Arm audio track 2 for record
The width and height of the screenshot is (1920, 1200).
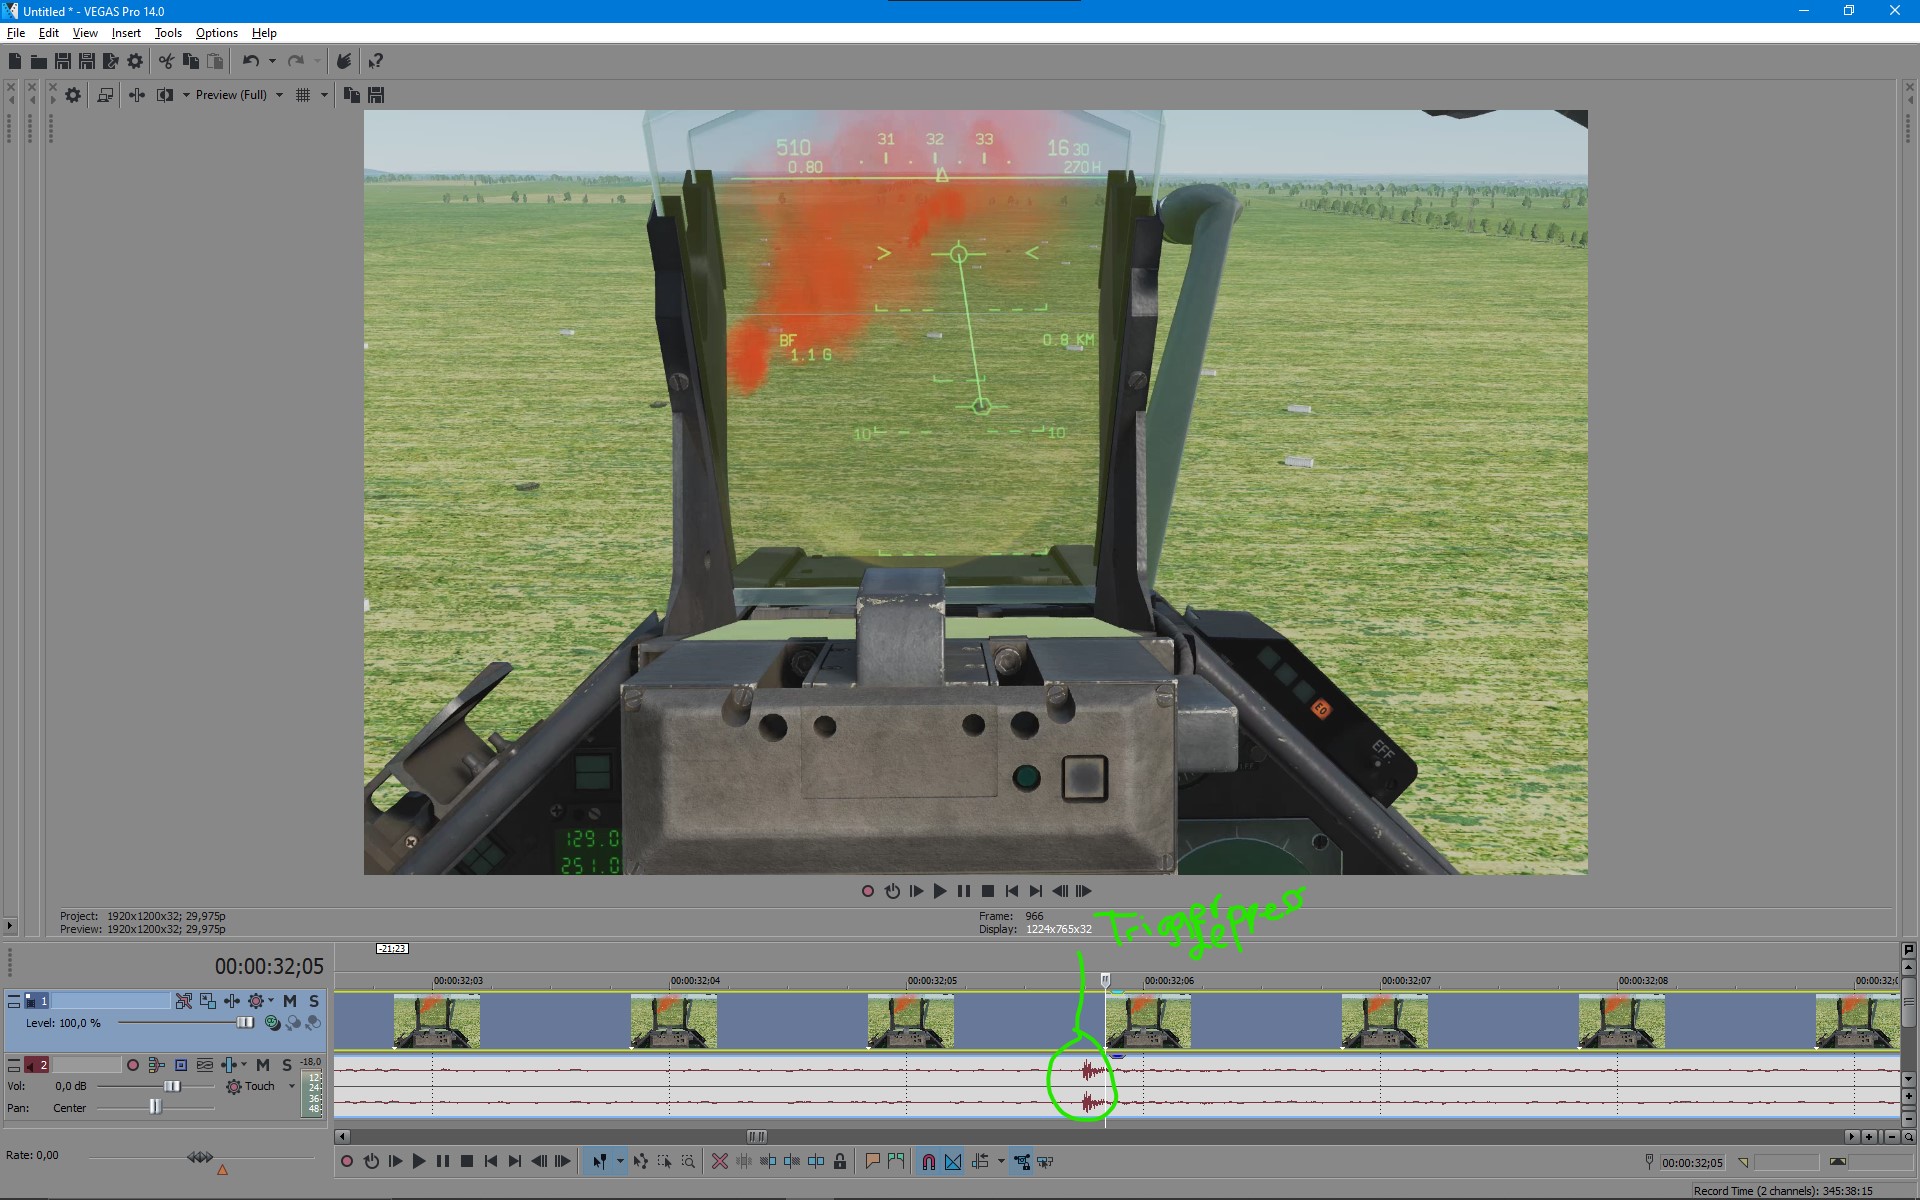point(132,1065)
